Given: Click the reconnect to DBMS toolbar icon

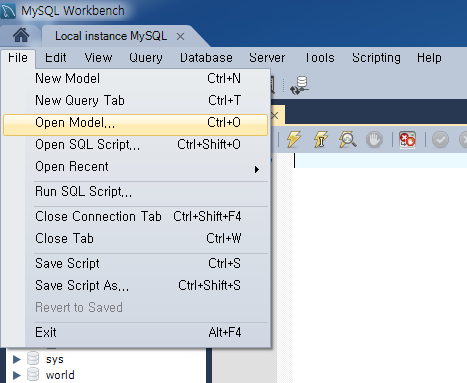Looking at the screenshot, I should tap(299, 86).
